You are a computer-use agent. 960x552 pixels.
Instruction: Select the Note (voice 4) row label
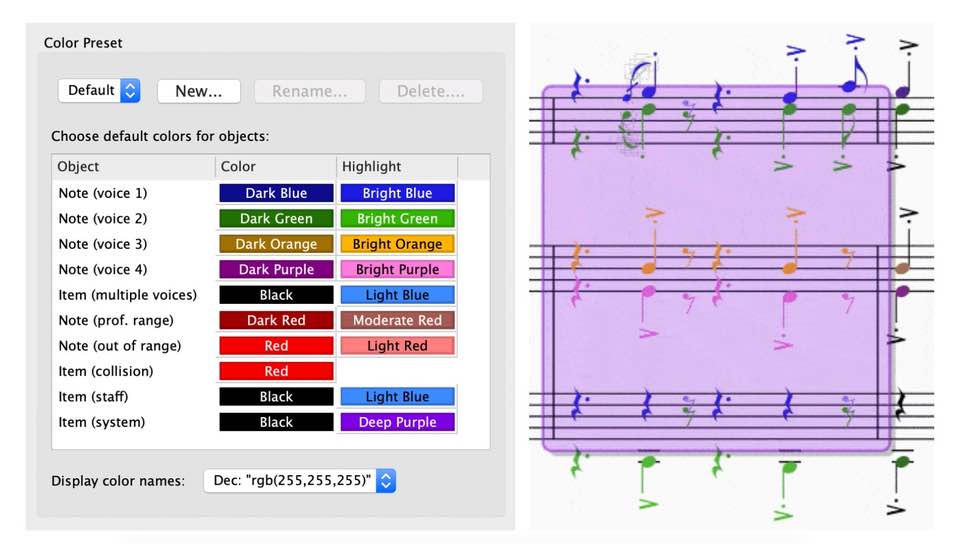pyautogui.click(x=103, y=269)
